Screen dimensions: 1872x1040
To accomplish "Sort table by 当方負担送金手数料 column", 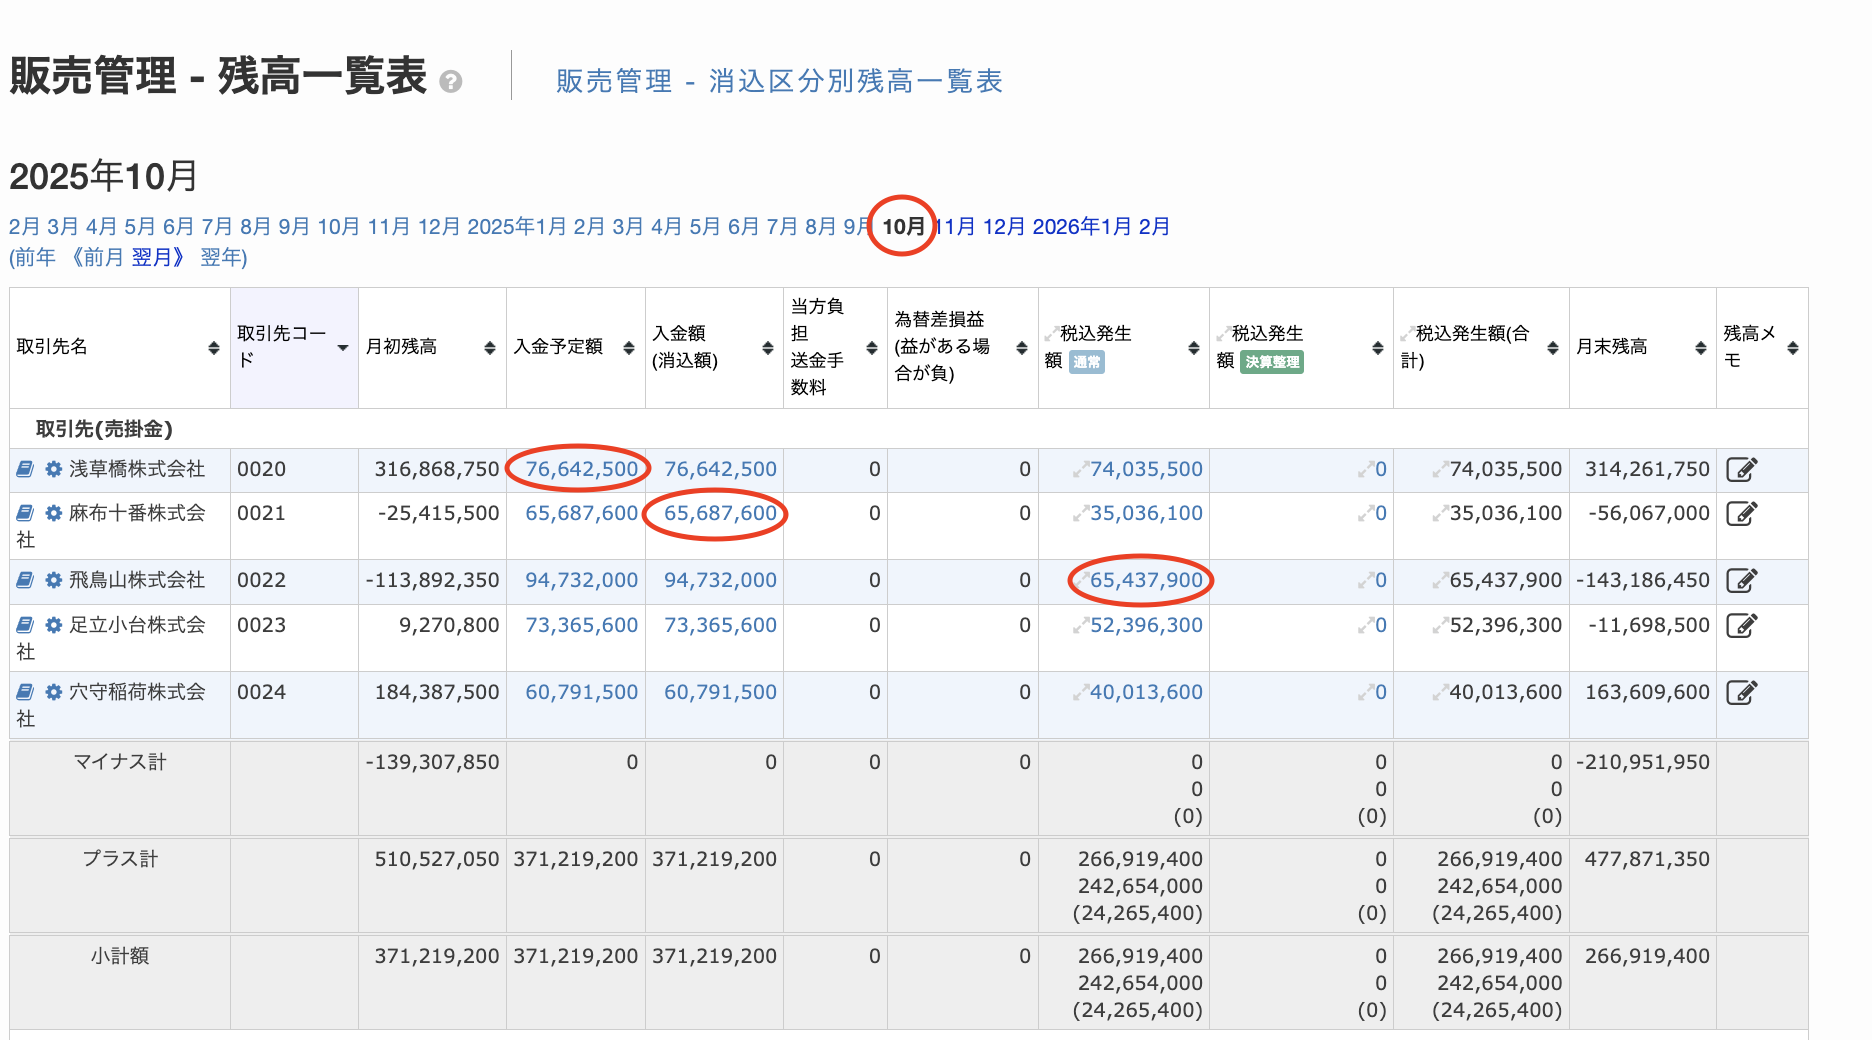I will tap(872, 348).
